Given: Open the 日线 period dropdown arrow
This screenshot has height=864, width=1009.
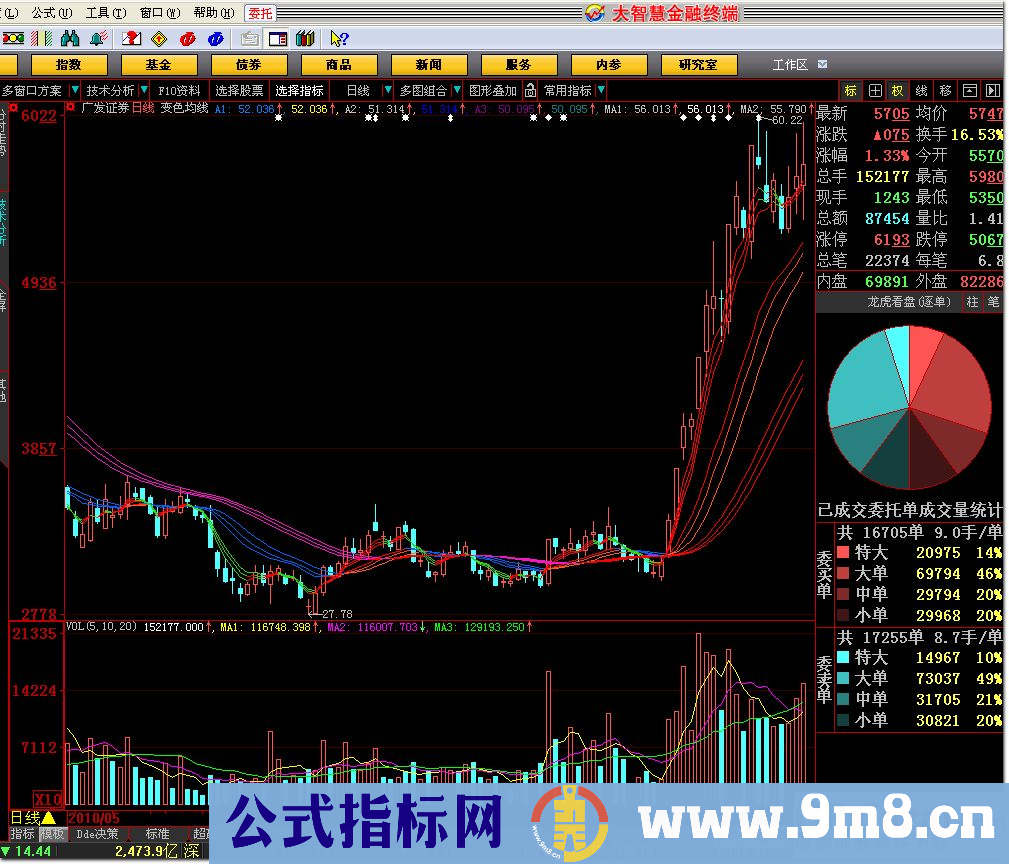Looking at the screenshot, I should coord(387,90).
